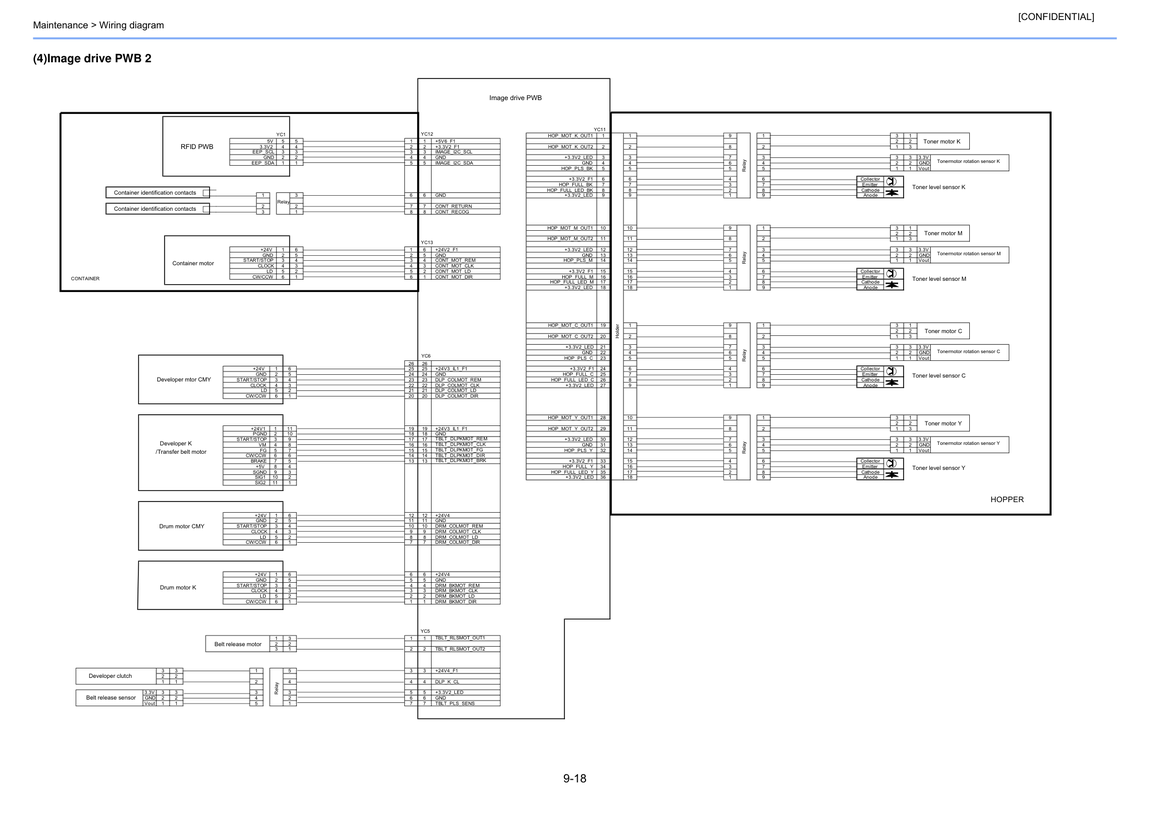Click signal name HOP_MOT_M_OUT2
This screenshot has height=813, width=1150.
571,239
